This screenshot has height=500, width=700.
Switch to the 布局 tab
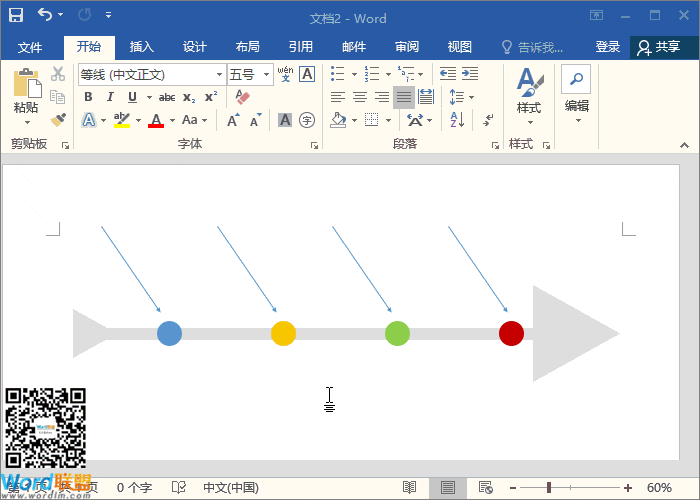[x=248, y=47]
